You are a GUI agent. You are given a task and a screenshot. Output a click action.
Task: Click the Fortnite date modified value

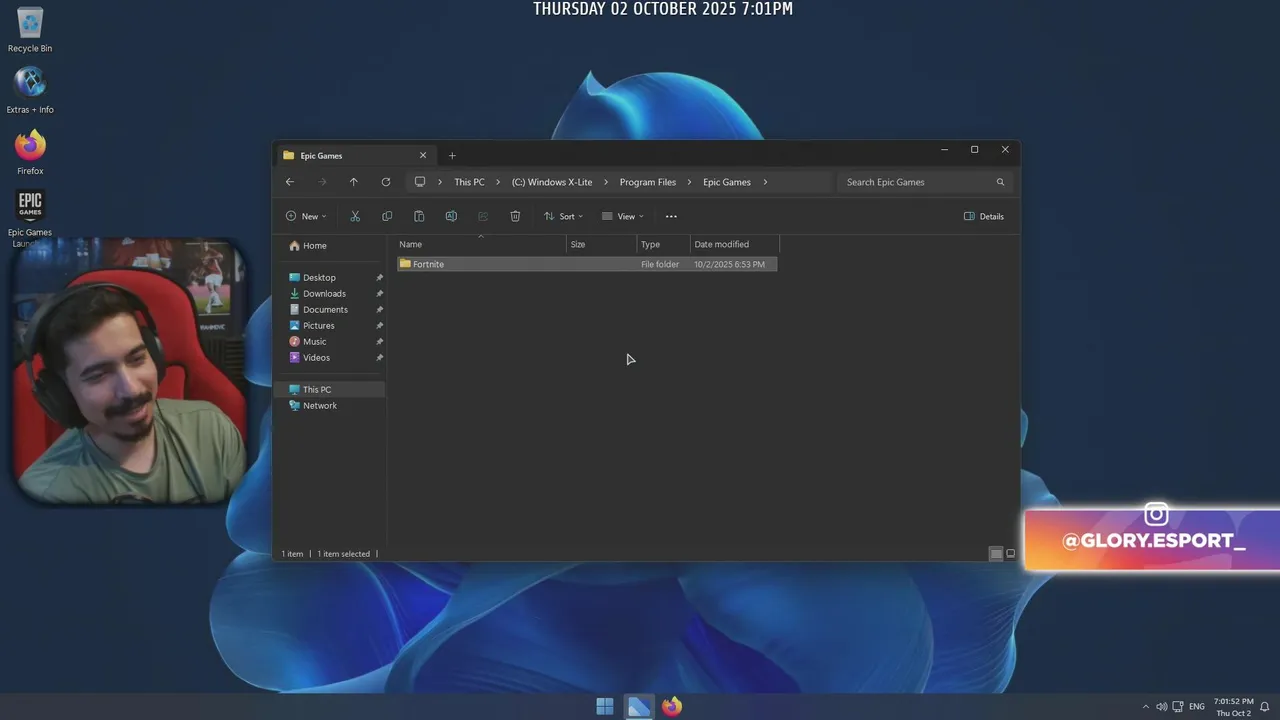tap(729, 264)
